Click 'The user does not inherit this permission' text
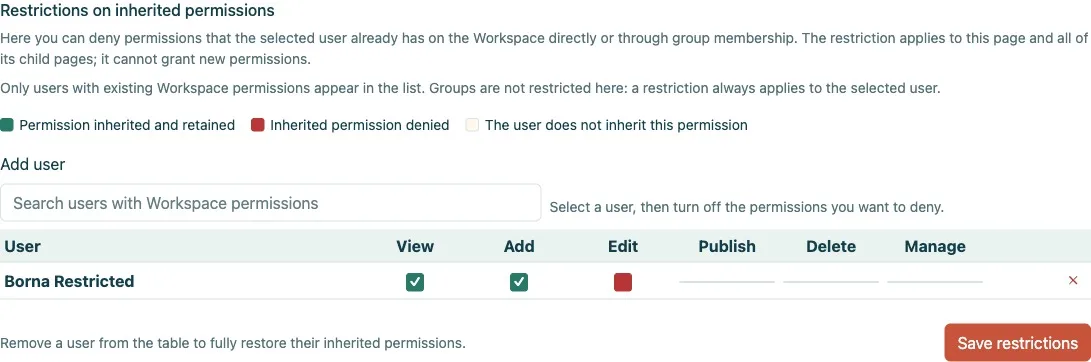Screen dimensions: 1091x362 [x=616, y=125]
